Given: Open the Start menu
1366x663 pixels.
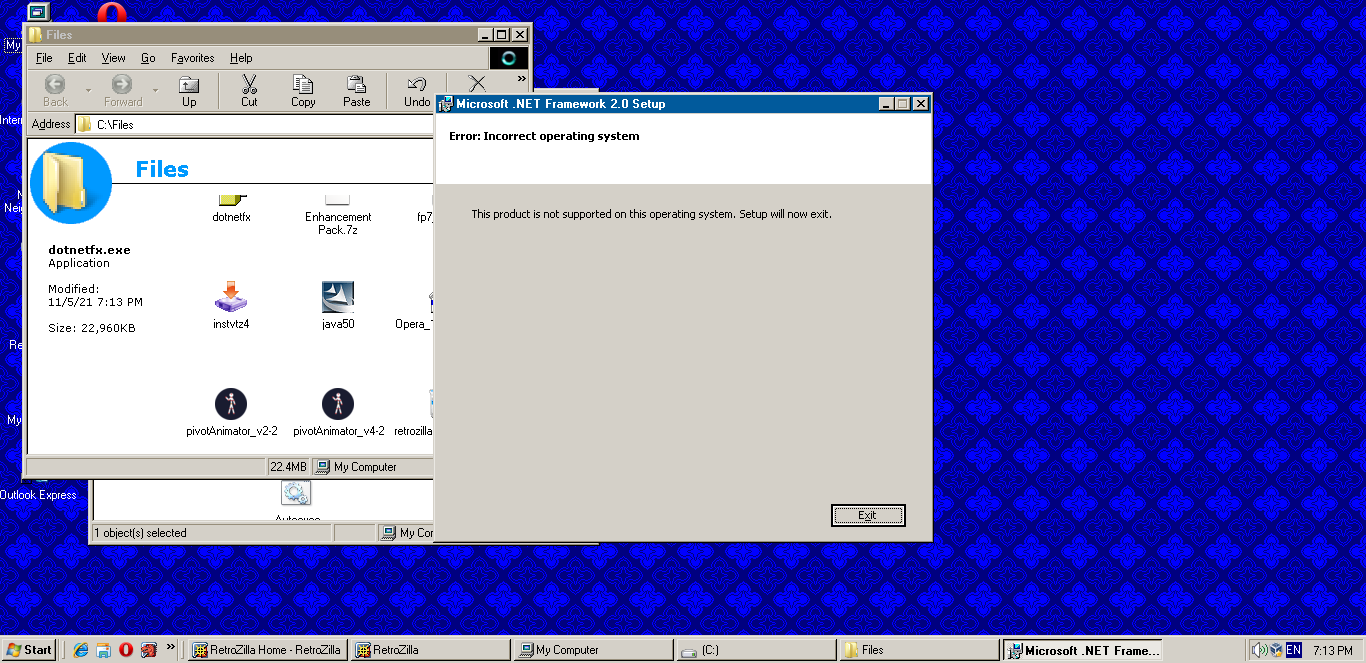Looking at the screenshot, I should pos(29,650).
